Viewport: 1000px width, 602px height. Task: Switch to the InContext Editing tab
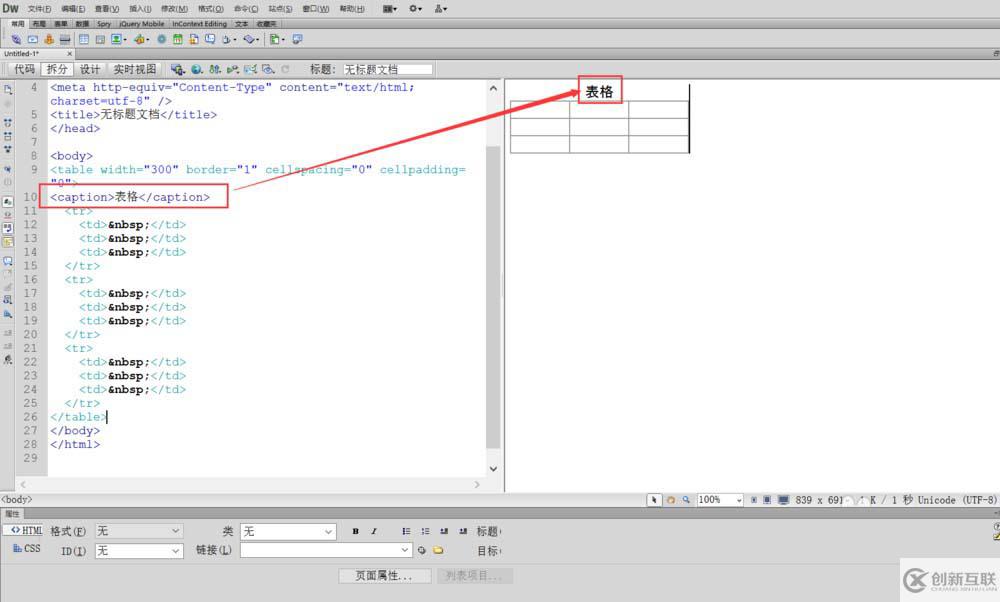pos(200,24)
